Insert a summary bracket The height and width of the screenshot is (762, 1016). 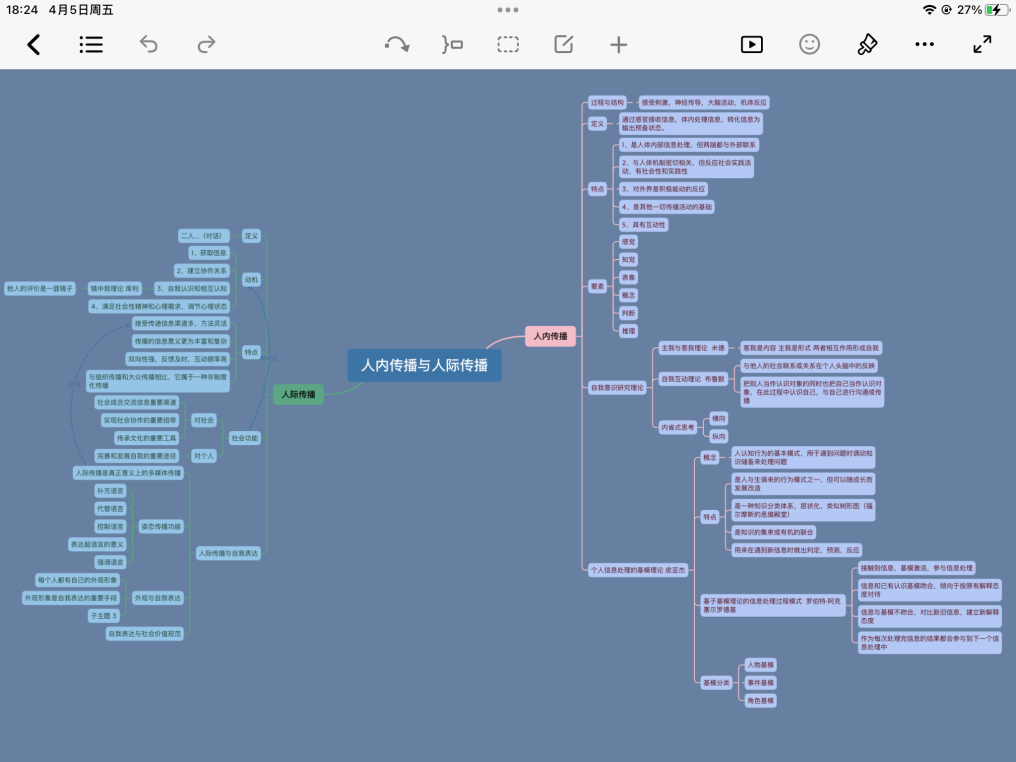coord(452,45)
